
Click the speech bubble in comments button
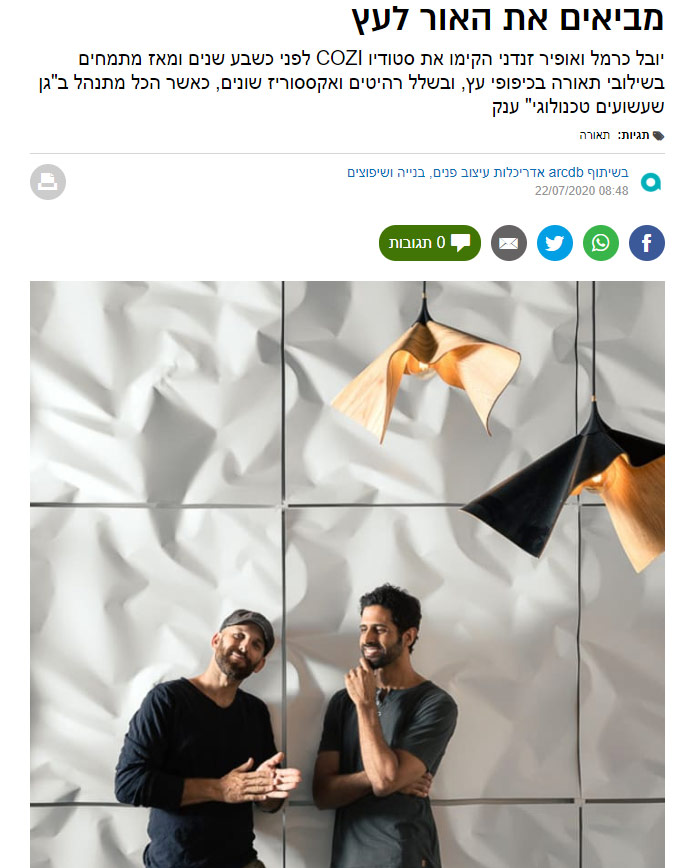[460, 243]
